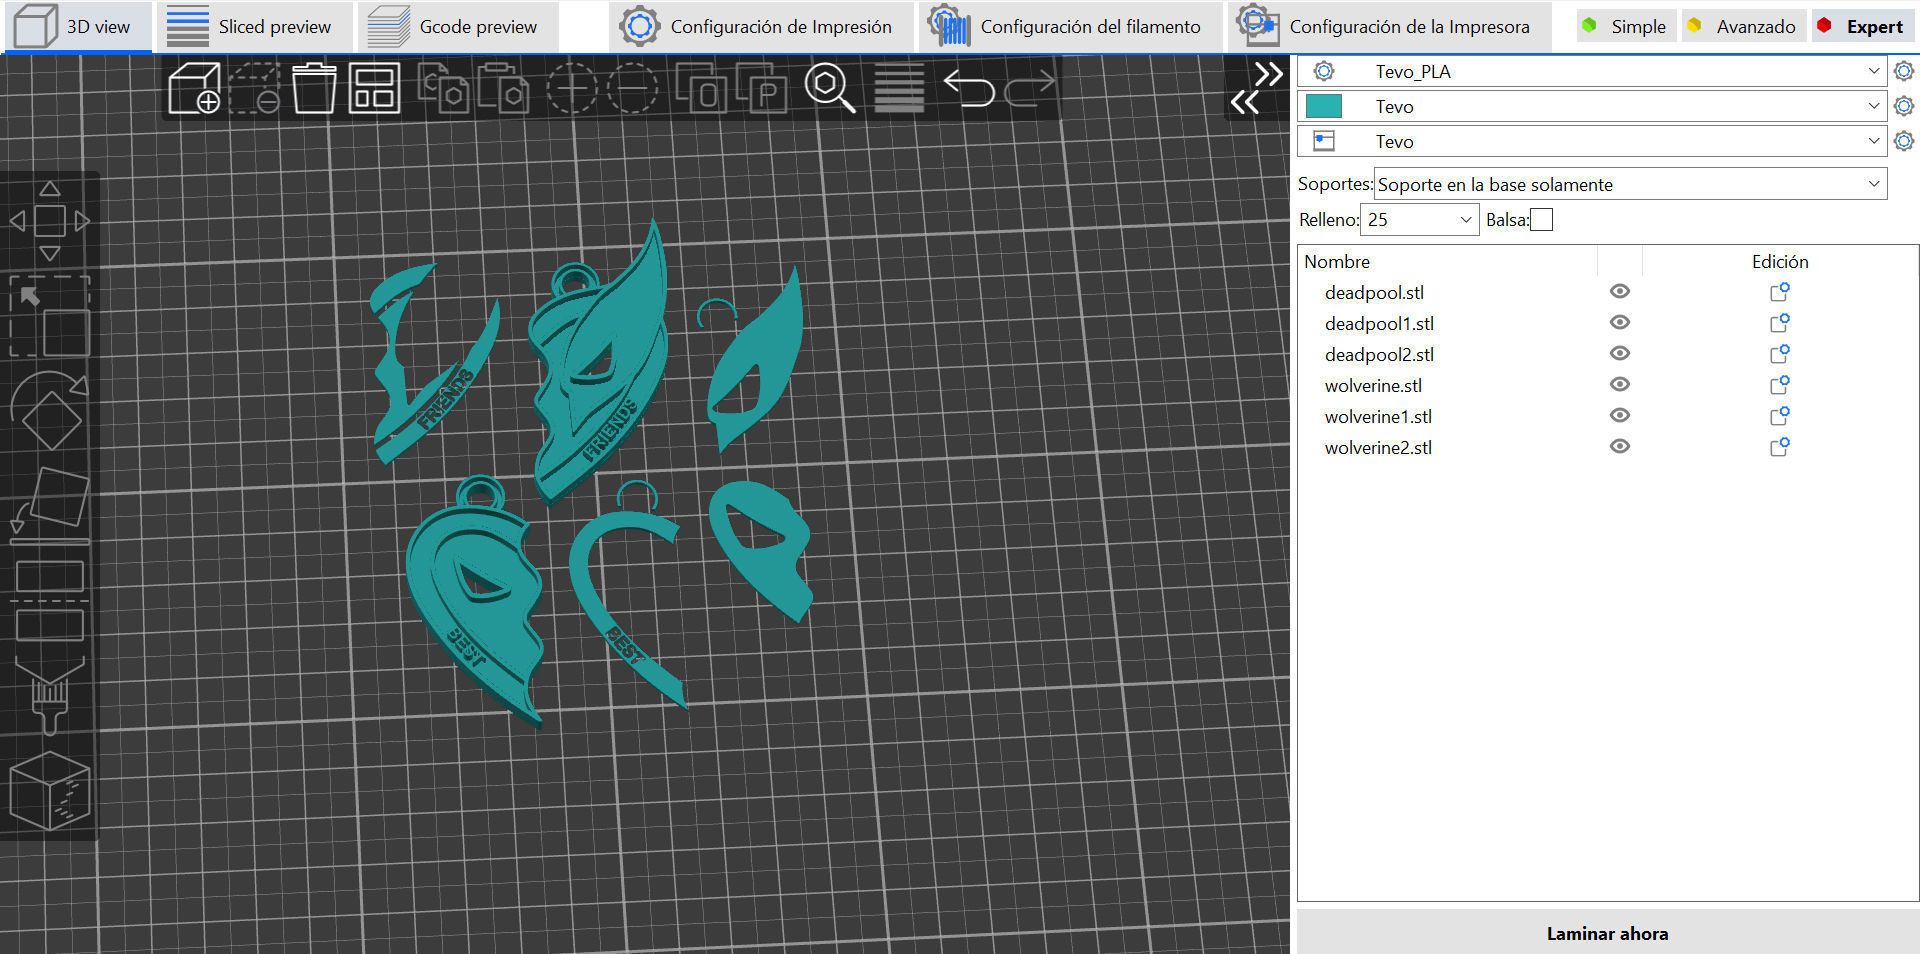Open Configuración de la Impresora tab
Viewport: 1920px width, 954px height.
(1389, 27)
